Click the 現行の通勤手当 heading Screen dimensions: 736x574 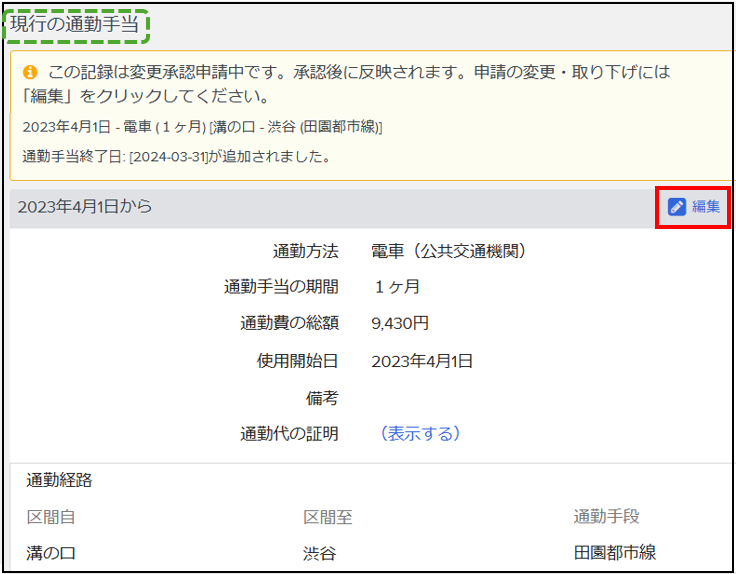75,25
